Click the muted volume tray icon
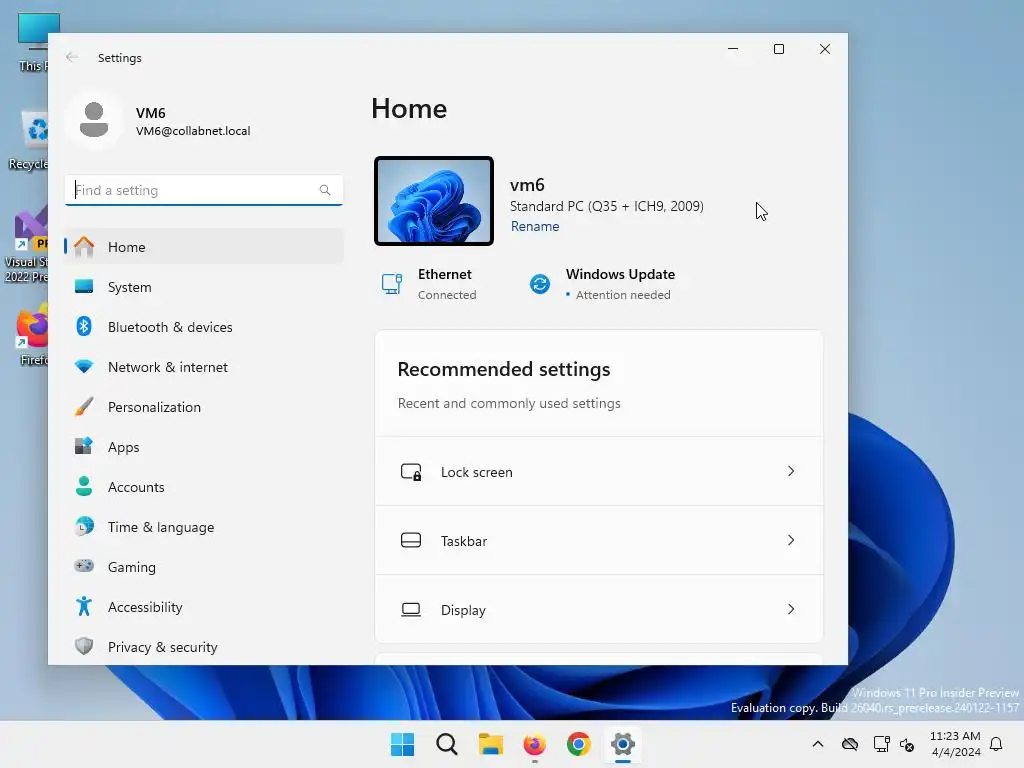The width and height of the screenshot is (1024, 768). pyautogui.click(x=907, y=744)
